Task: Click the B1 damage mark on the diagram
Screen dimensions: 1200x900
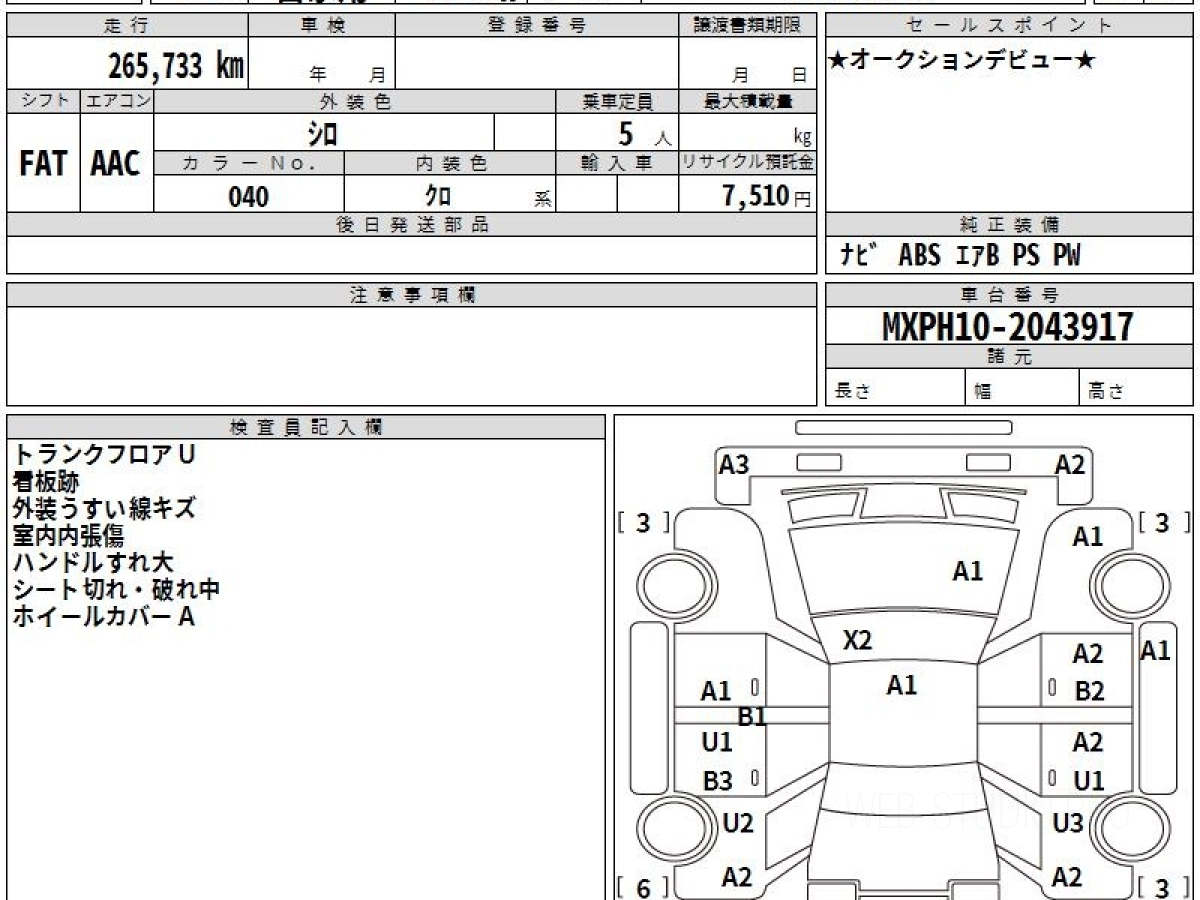Action: 752,715
